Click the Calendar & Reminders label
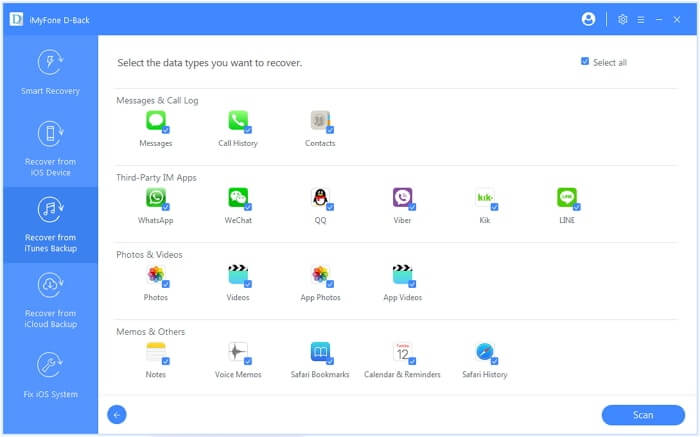 402,375
